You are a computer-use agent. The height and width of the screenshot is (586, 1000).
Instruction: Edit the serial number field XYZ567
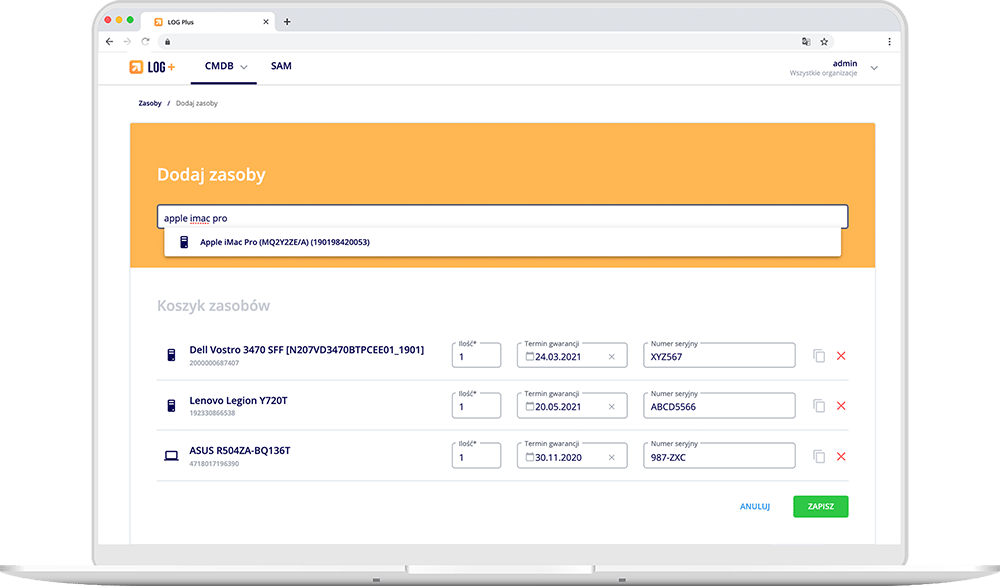point(719,356)
